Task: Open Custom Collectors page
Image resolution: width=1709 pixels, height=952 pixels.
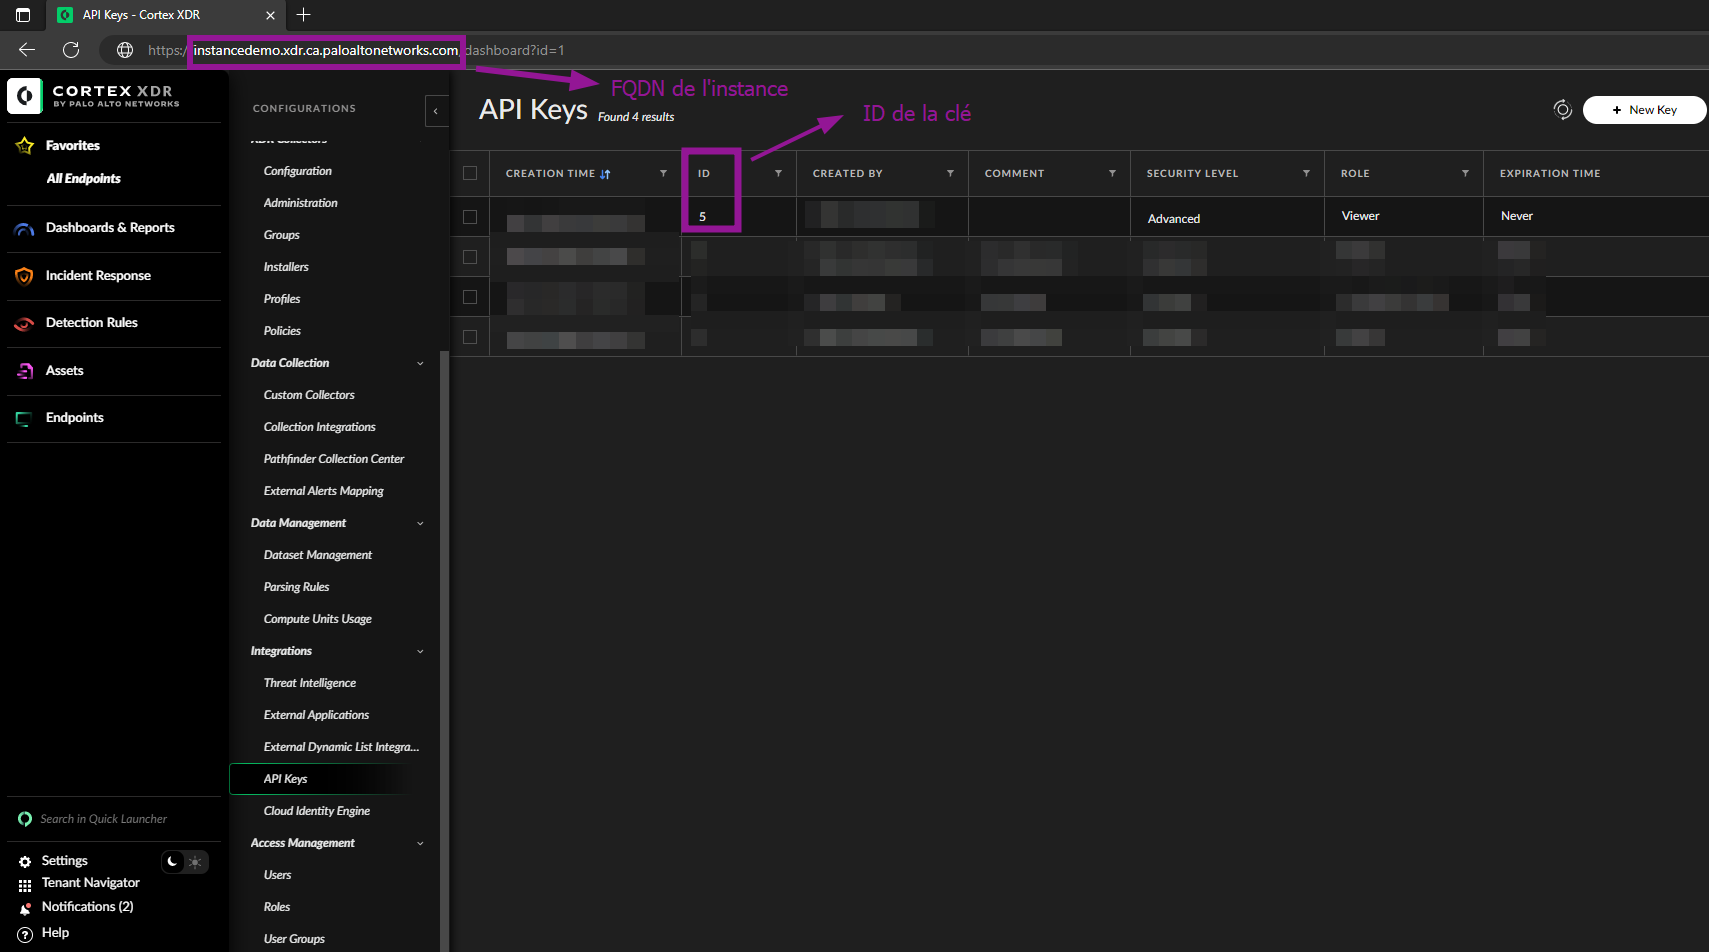Action: coord(309,395)
